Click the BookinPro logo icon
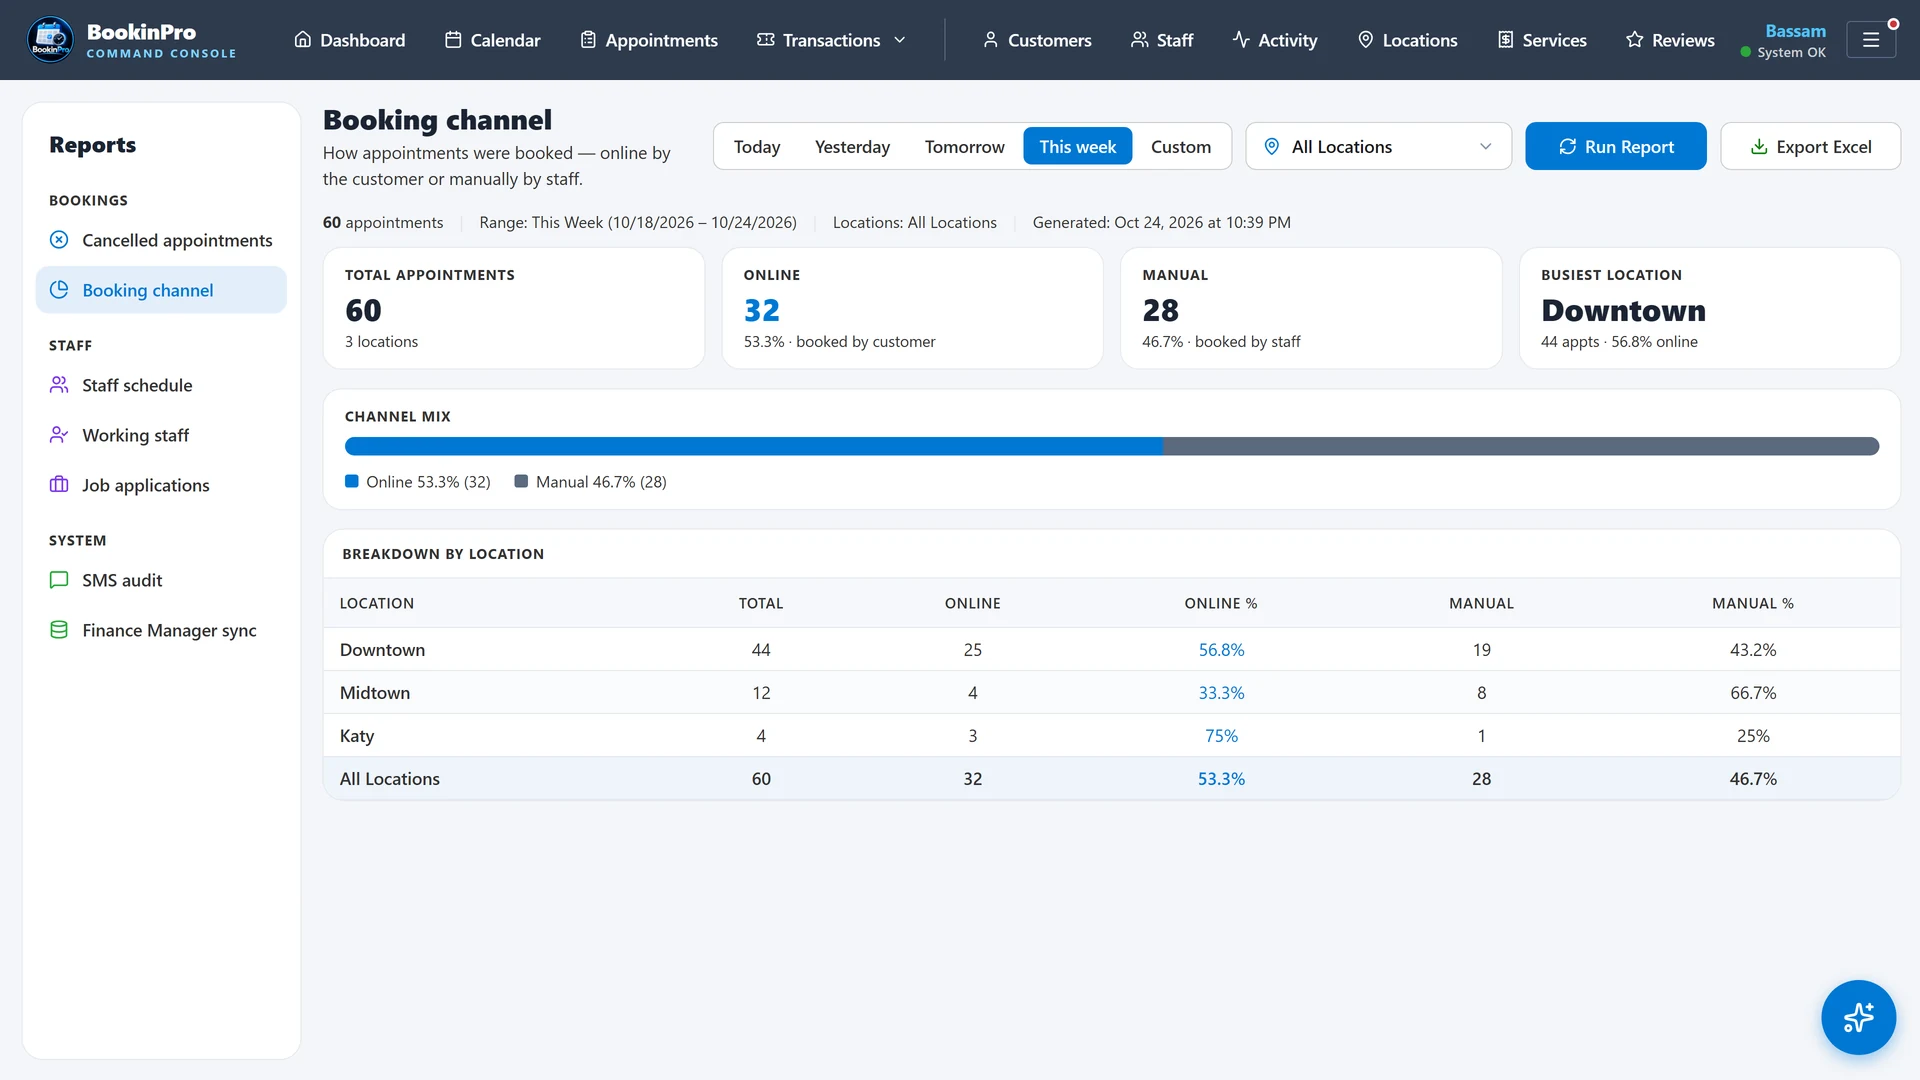Viewport: 1920px width, 1080px height. pyautogui.click(x=50, y=40)
